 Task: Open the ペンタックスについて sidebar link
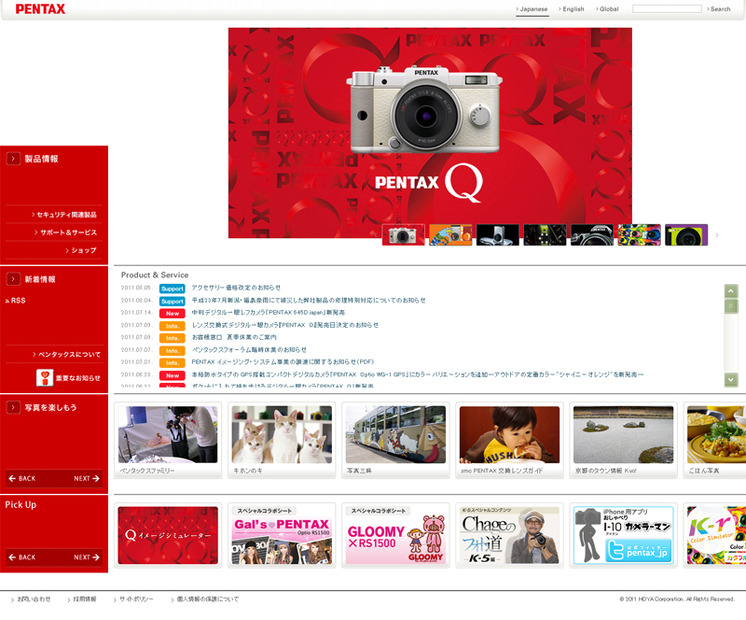pyautogui.click(x=67, y=354)
